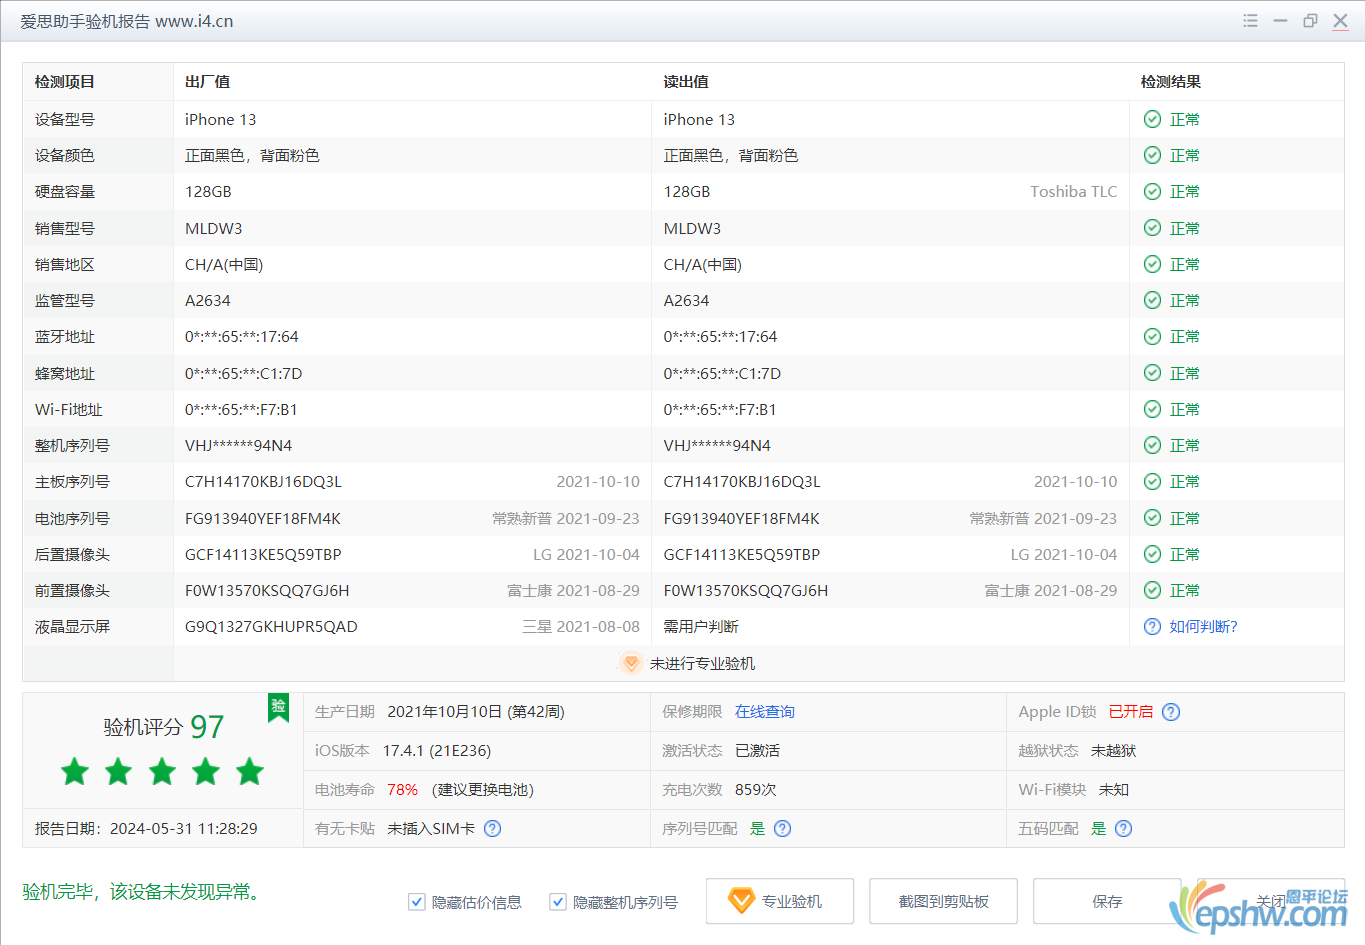Click the green check icon for 设备型号
1365x945 pixels.
(1152, 119)
